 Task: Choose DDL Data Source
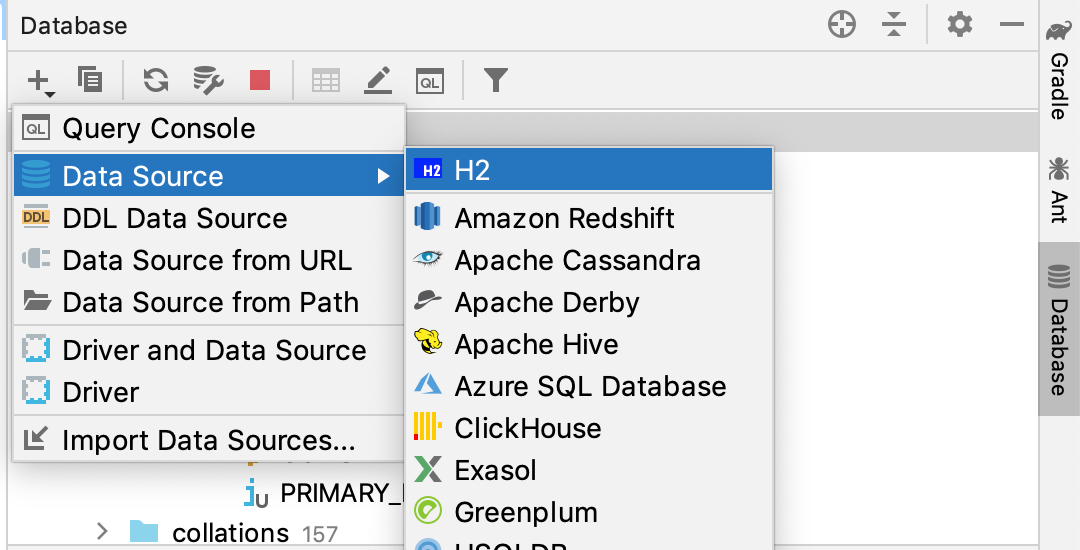(209, 218)
